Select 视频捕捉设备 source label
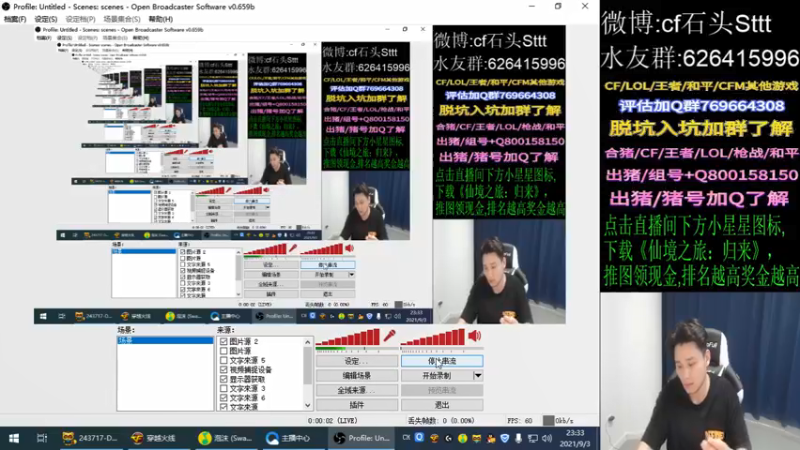The height and width of the screenshot is (450, 800). 251,369
